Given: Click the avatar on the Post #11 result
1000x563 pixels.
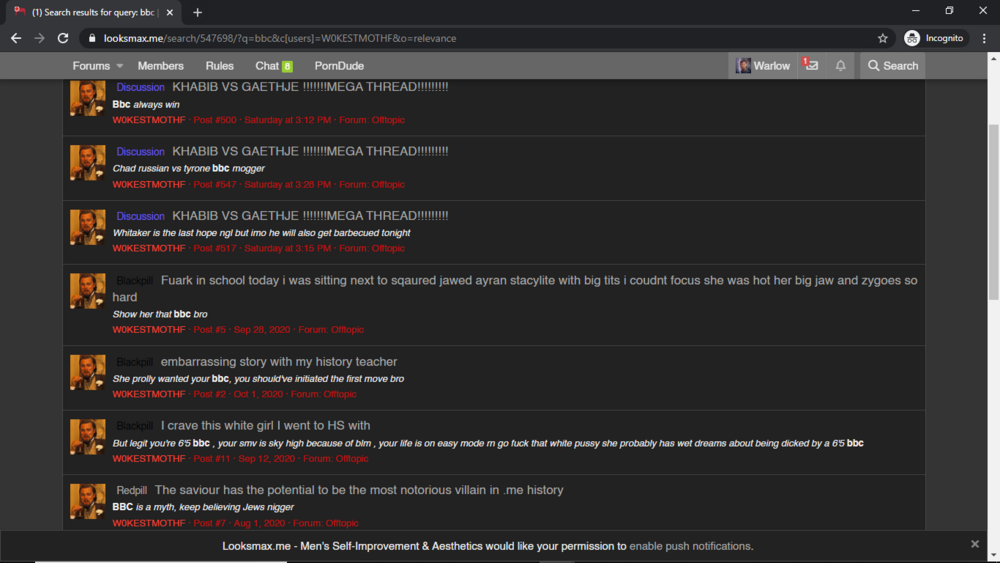Looking at the screenshot, I should tap(87, 437).
